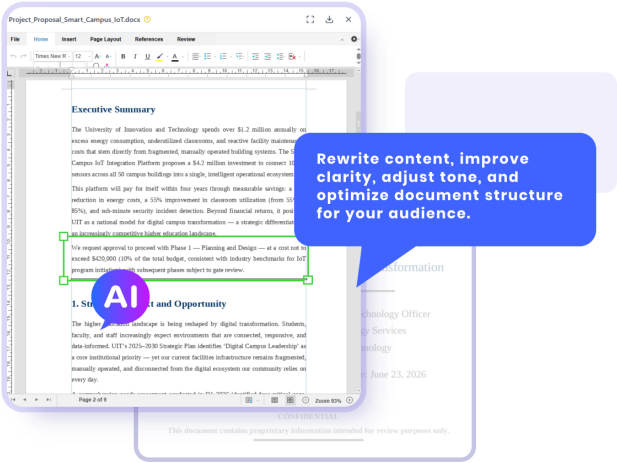Open font name dropdown Times New Roman
Viewport: 617px width, 463px height.
tap(52, 56)
